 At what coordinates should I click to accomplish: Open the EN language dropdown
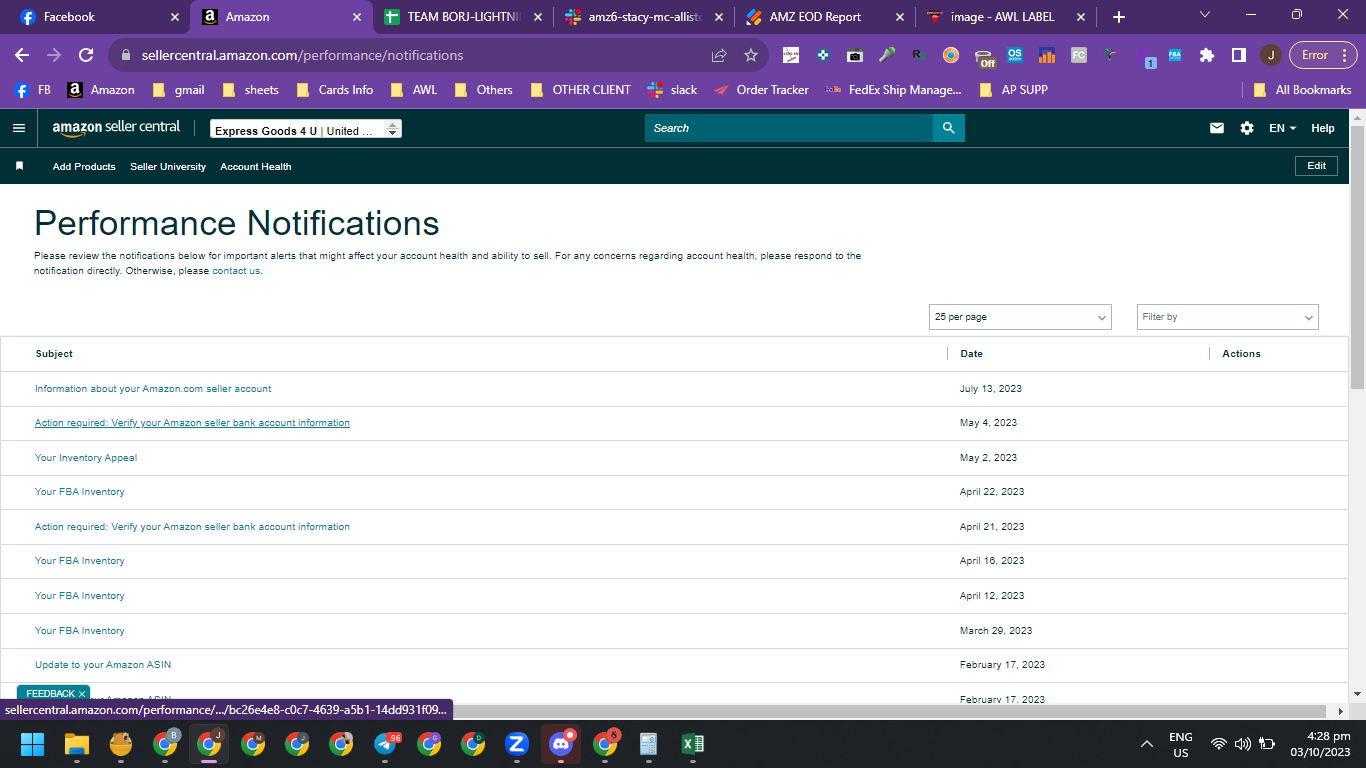coord(1282,128)
